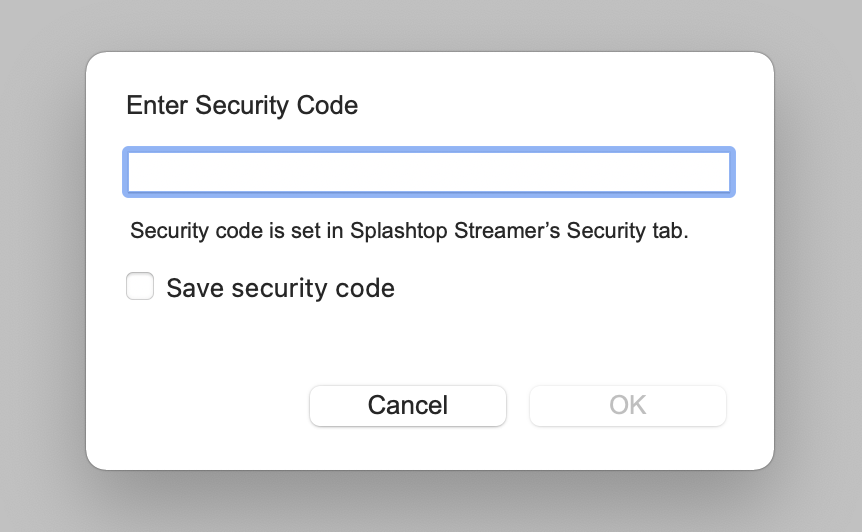The image size is (862, 532).
Task: Click the dialog title text
Action: [242, 105]
